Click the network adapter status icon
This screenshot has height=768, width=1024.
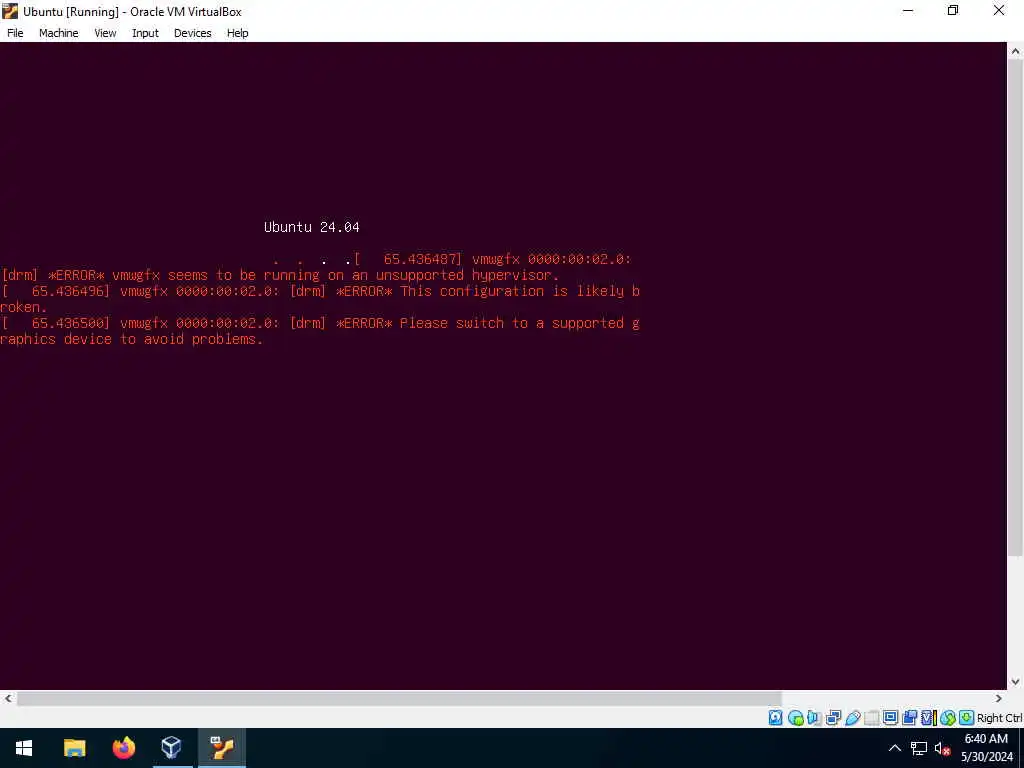tap(833, 718)
